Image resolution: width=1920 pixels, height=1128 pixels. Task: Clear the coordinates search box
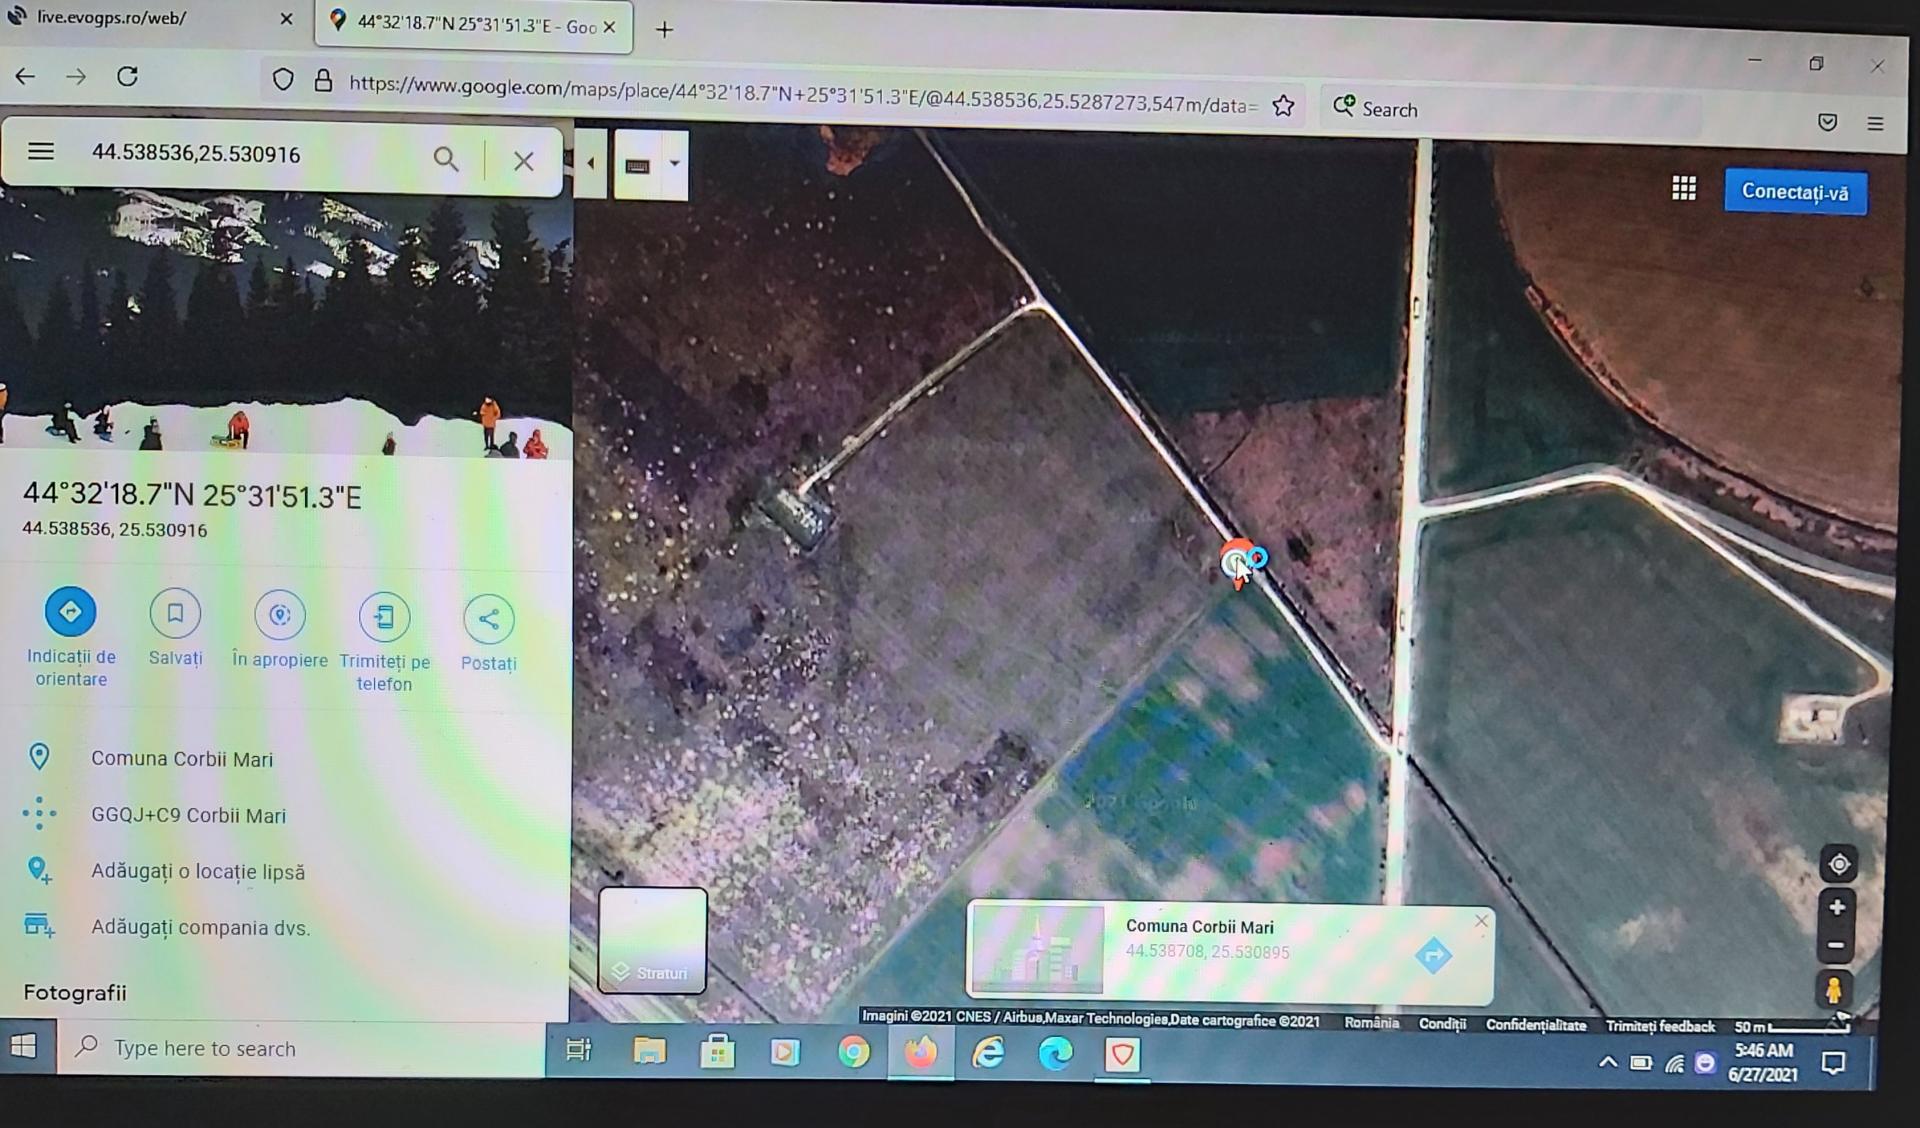tap(523, 161)
